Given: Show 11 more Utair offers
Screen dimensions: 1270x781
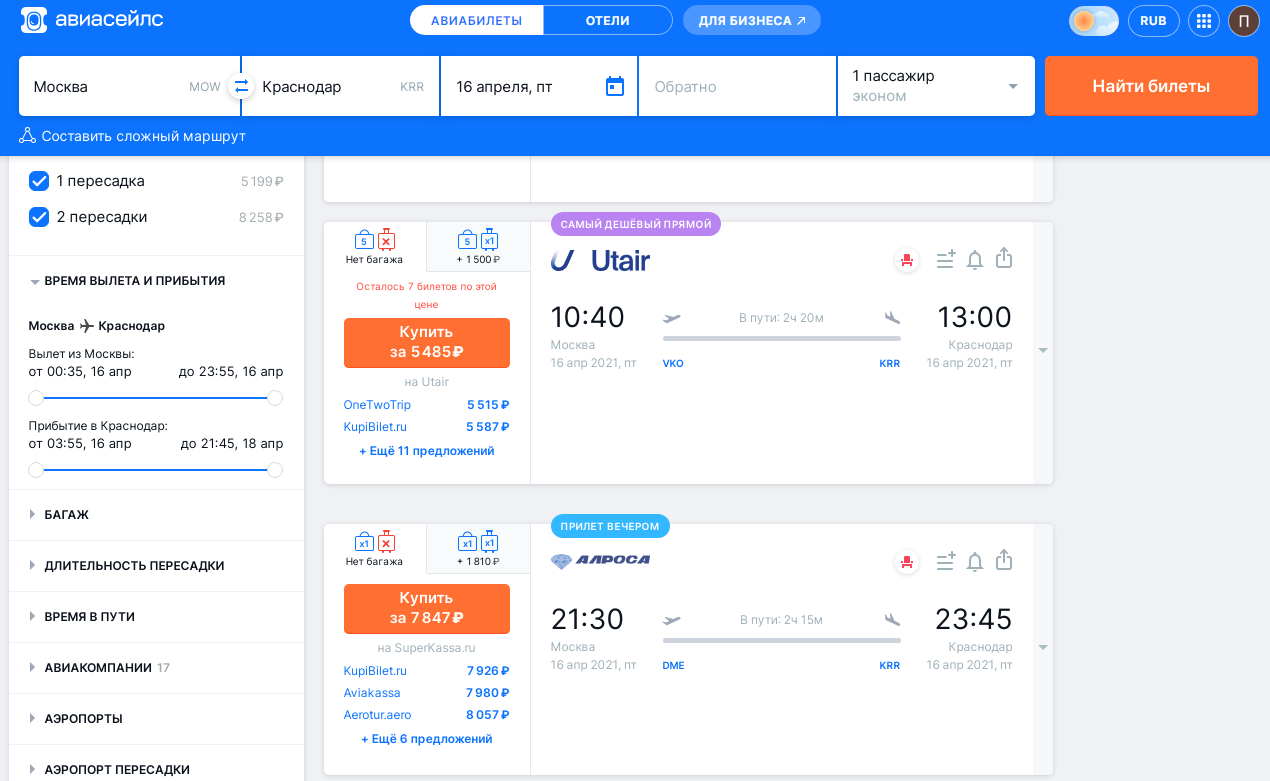Looking at the screenshot, I should [x=427, y=451].
